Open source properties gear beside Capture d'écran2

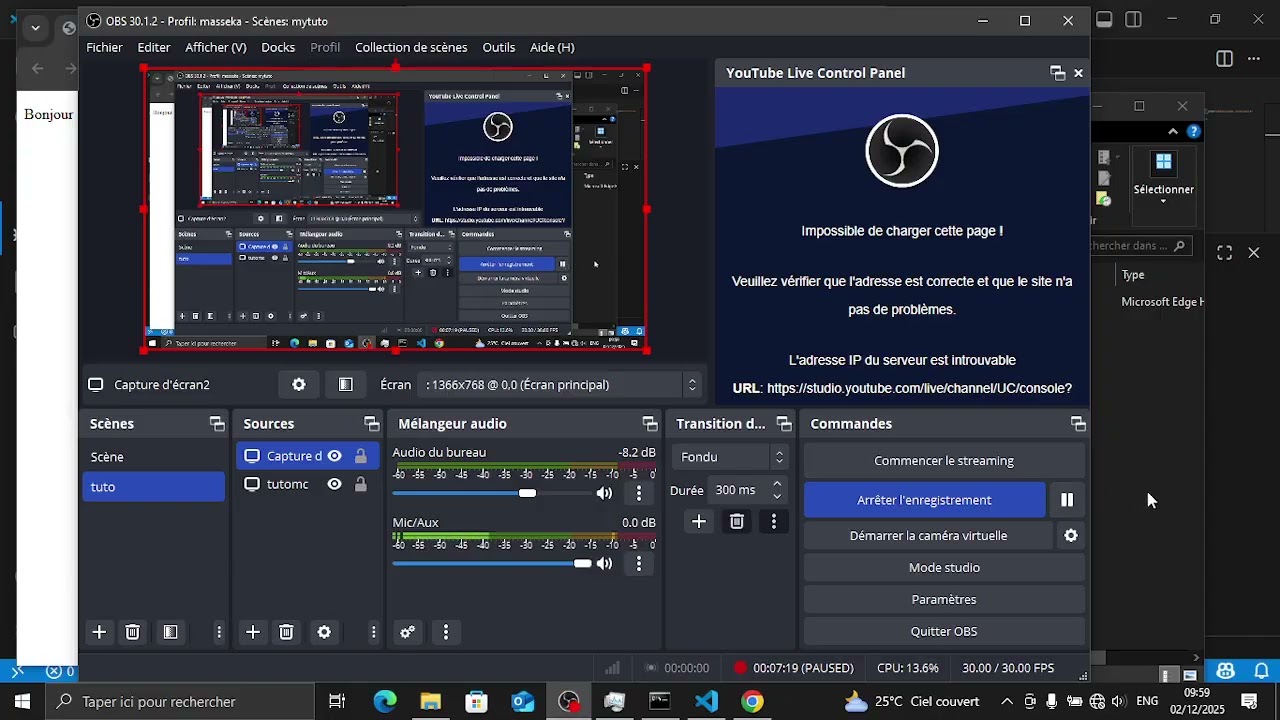[x=299, y=385]
